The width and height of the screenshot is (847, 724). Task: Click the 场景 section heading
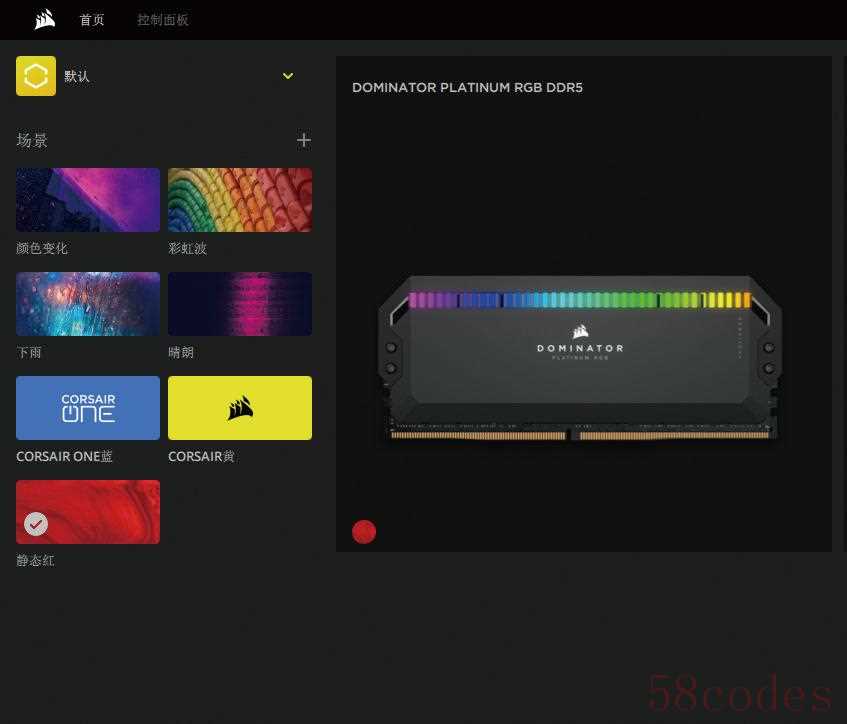32,140
